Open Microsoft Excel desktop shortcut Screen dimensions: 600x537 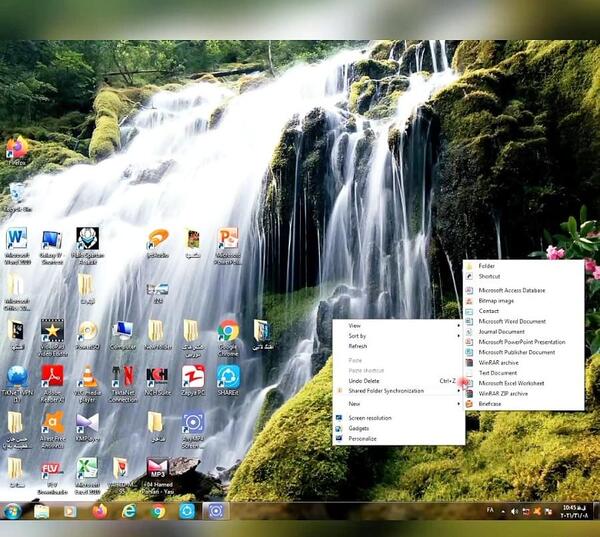pyautogui.click(x=87, y=475)
